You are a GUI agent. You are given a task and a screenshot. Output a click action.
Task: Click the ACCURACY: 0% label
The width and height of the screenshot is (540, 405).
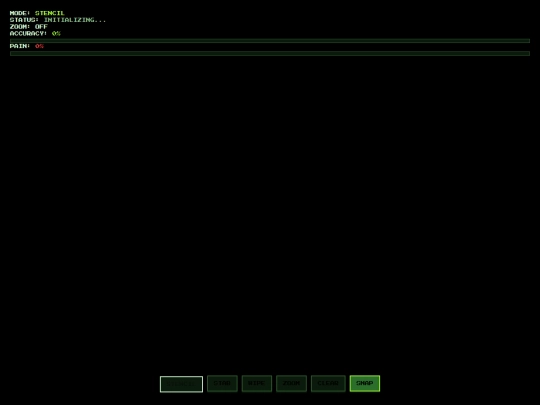pyautogui.click(x=35, y=33)
